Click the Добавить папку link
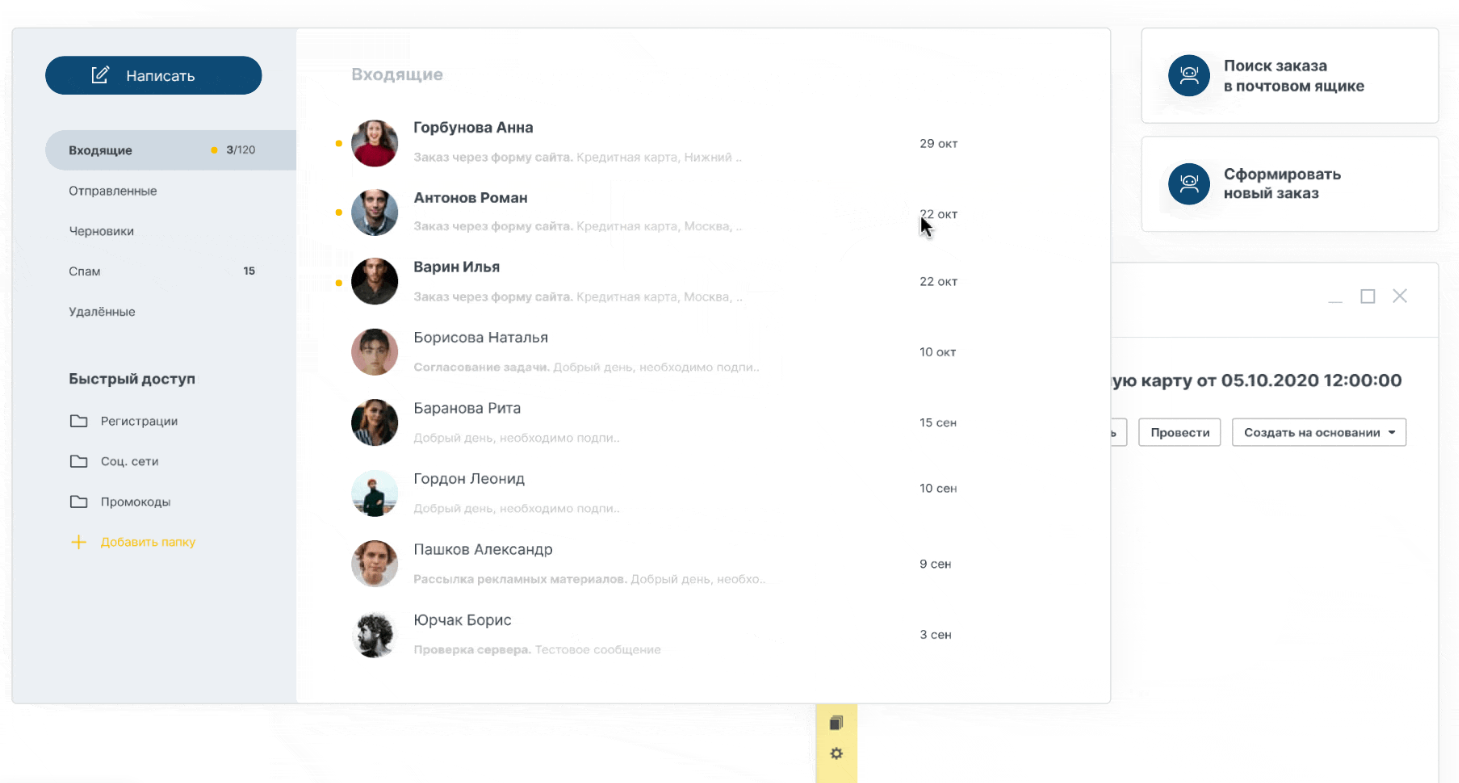The height and width of the screenshot is (783, 1459). click(148, 542)
